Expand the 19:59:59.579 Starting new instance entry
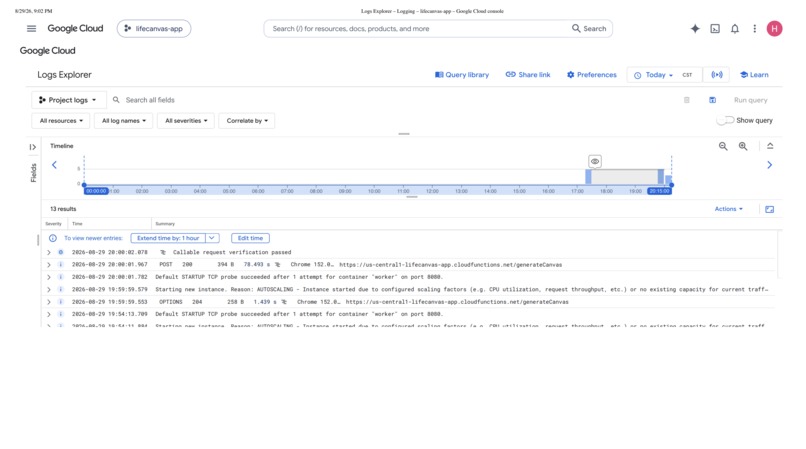806x449 pixels. (49, 290)
